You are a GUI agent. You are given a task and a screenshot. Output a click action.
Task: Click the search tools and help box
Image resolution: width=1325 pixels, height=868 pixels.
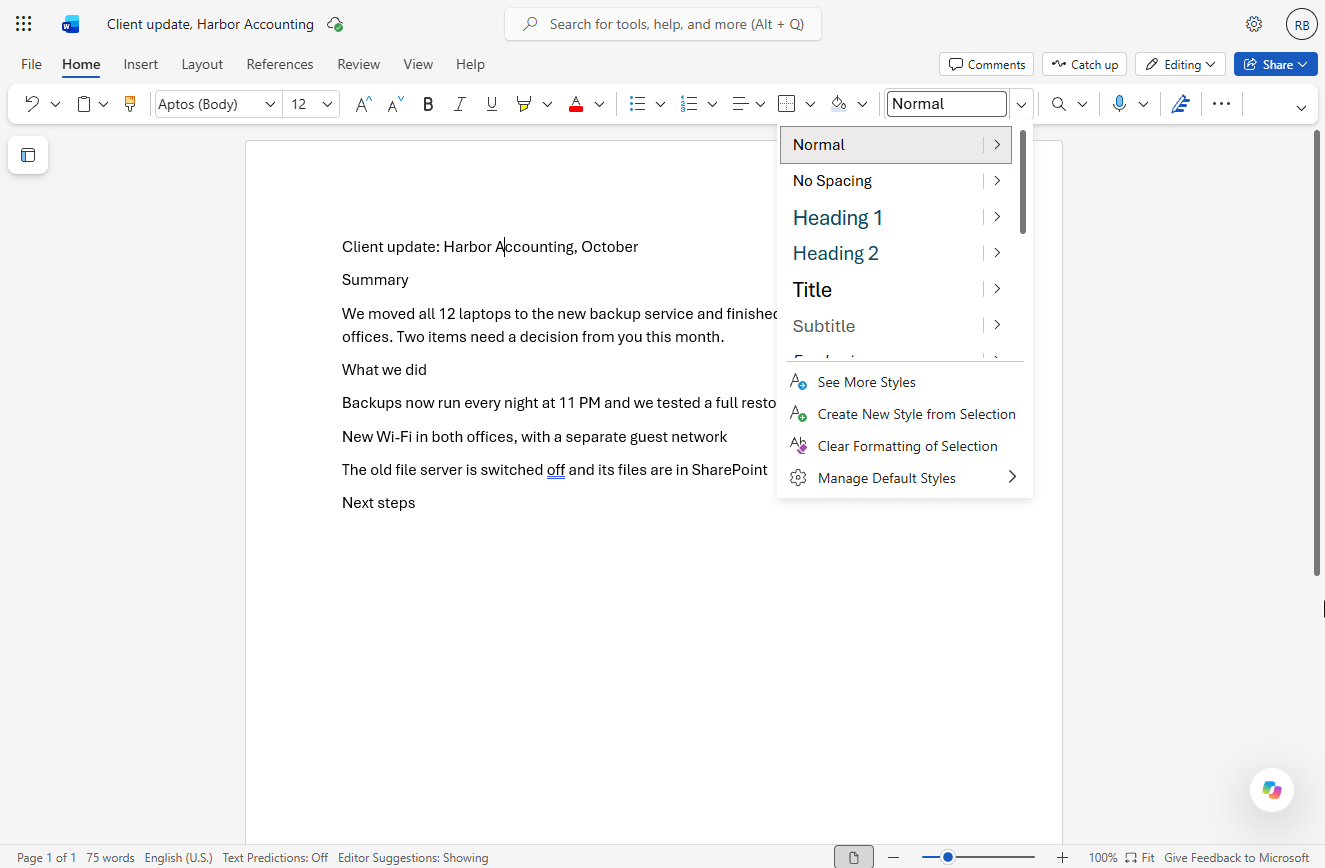pos(663,24)
